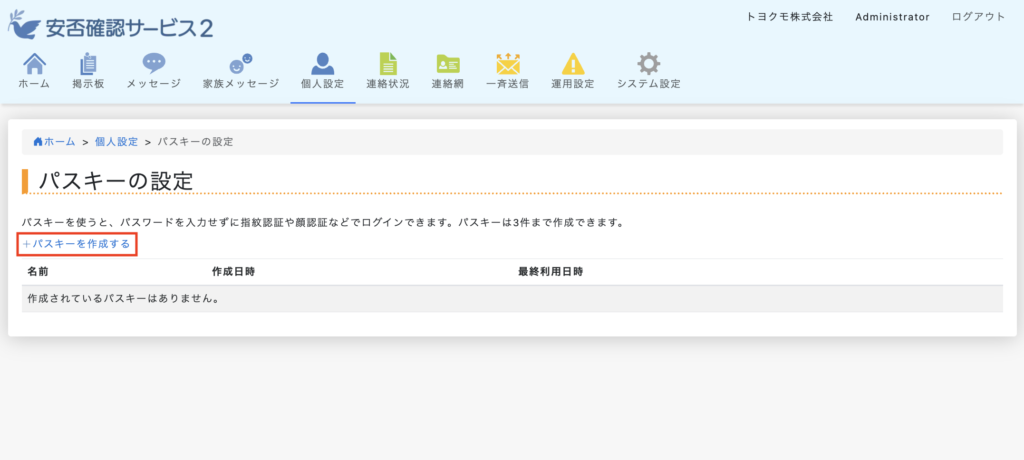
Task: Open the 家族メッセージ smiley faces icon
Action: click(x=241, y=64)
